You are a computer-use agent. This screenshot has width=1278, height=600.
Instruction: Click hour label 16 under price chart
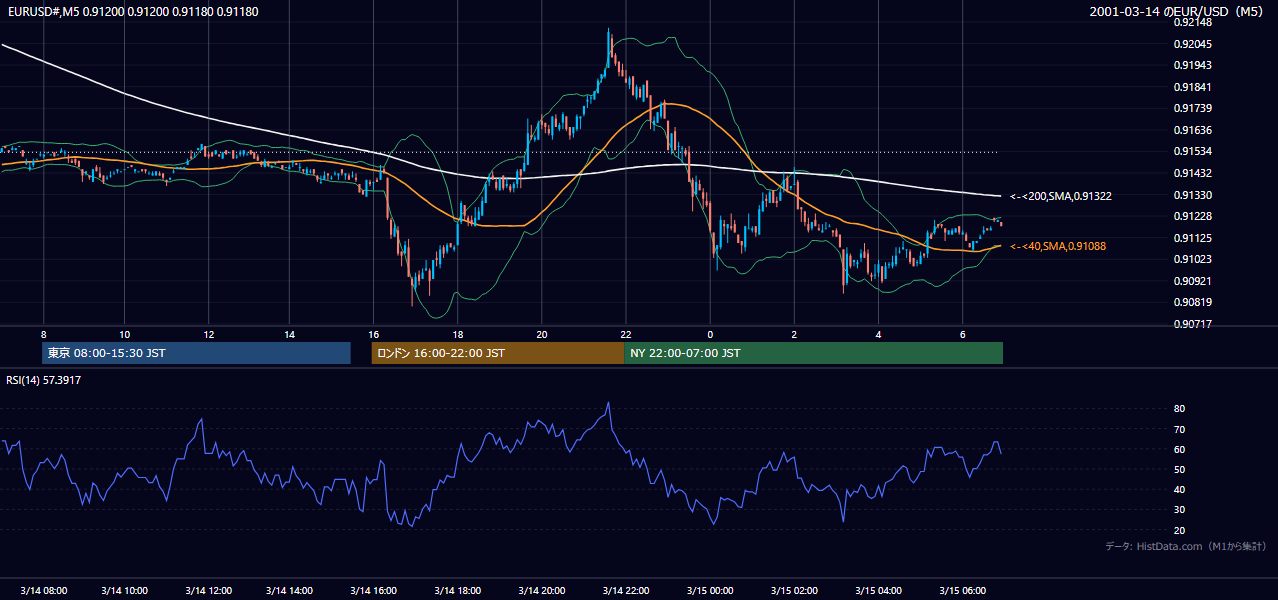pos(373,334)
